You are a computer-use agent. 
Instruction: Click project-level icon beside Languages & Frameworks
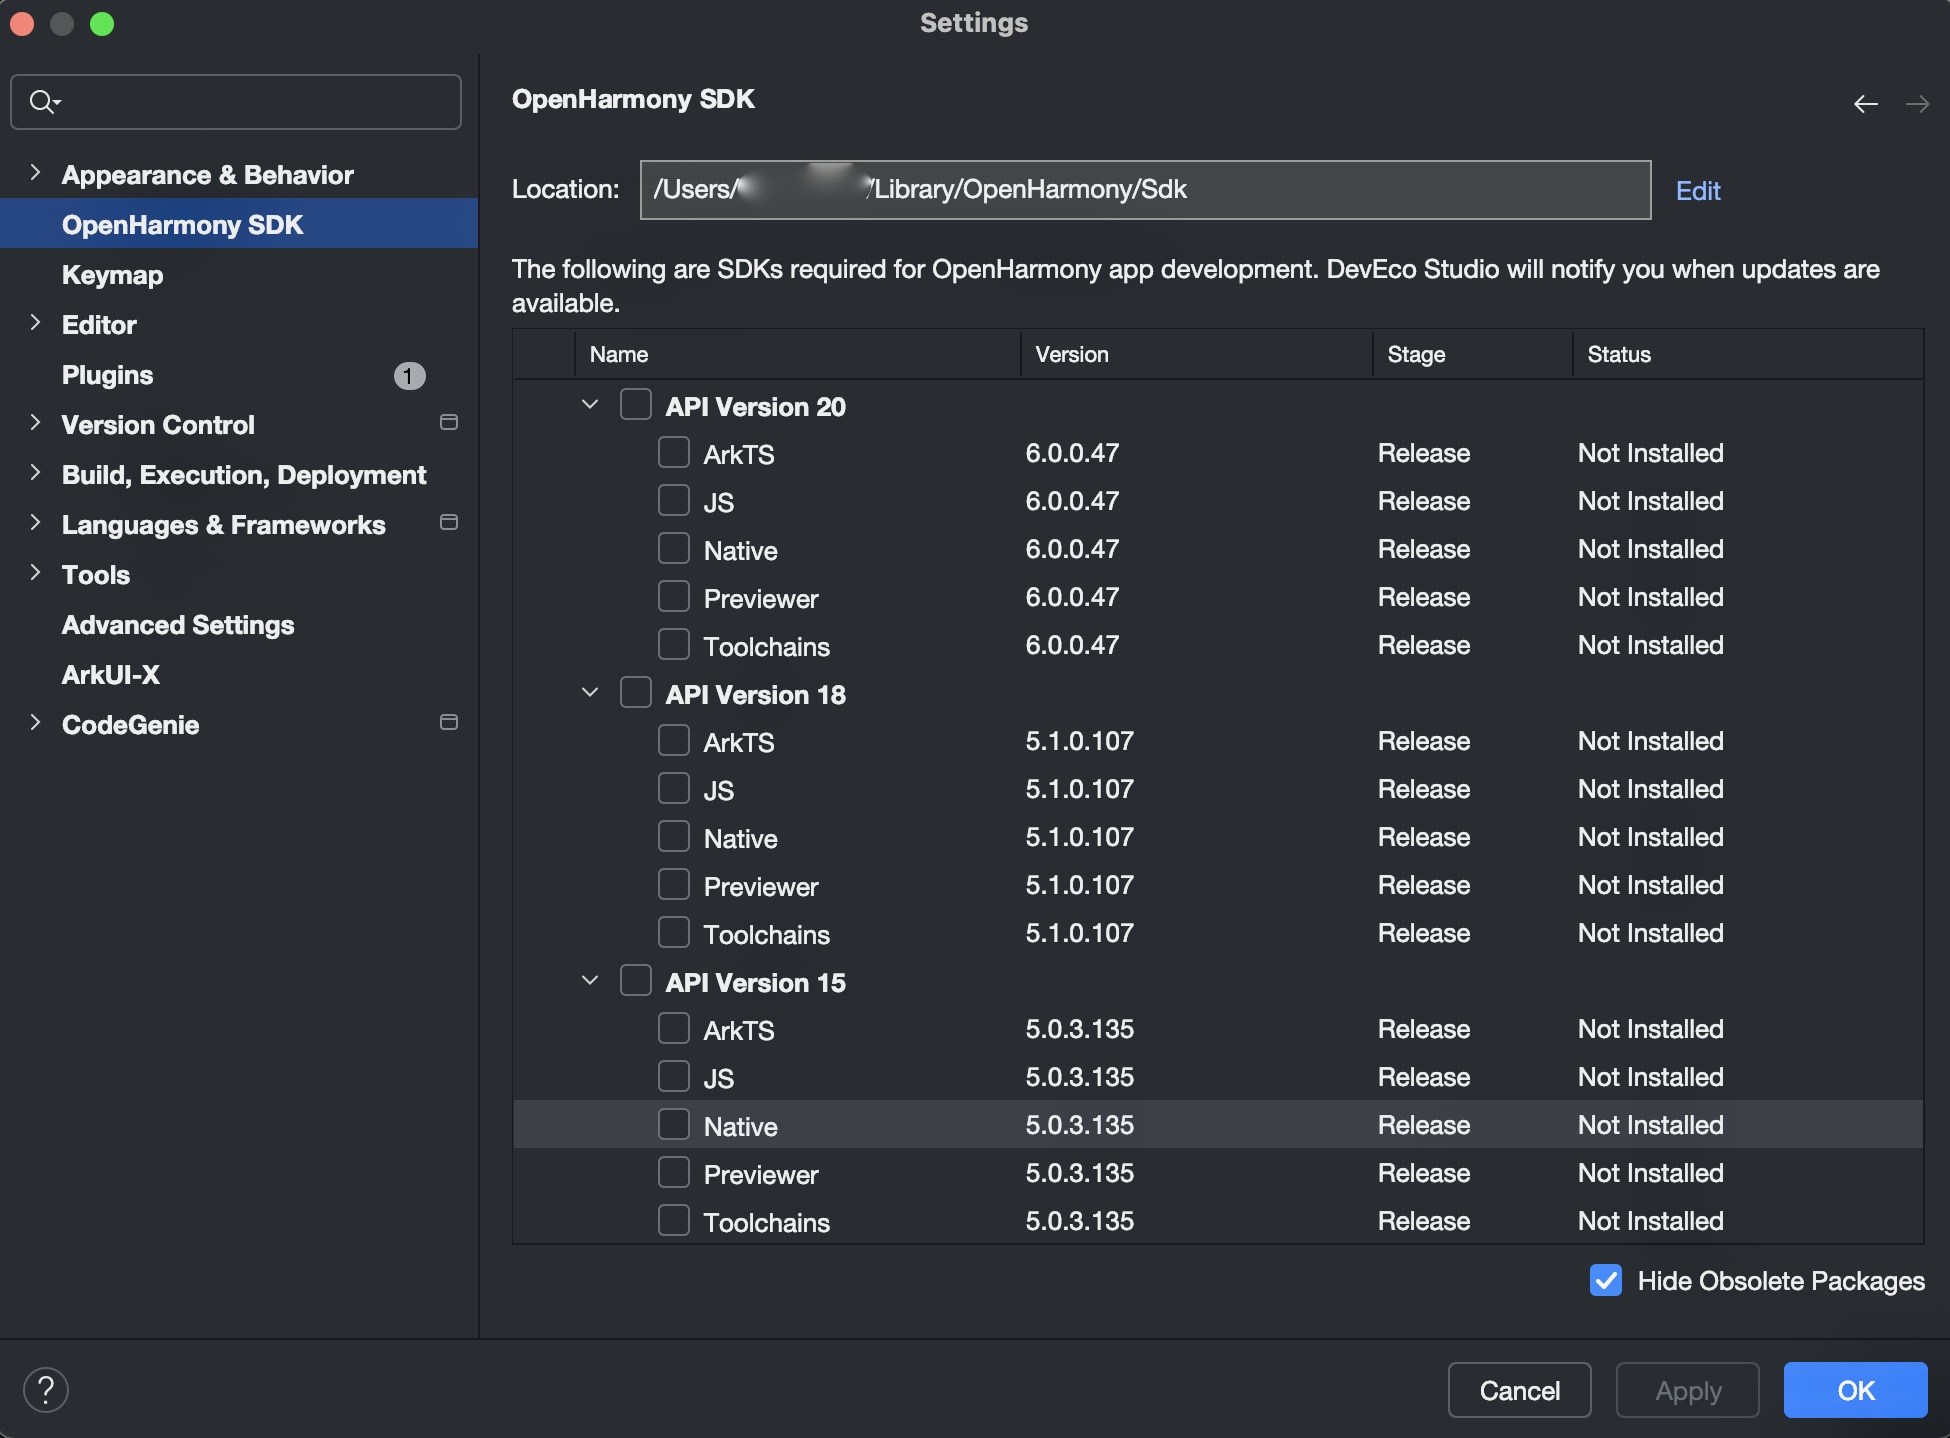click(x=449, y=523)
